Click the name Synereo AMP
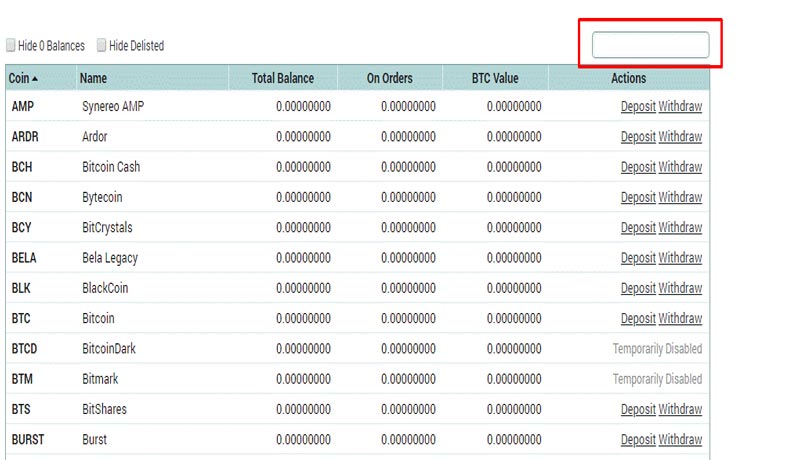Viewport: 800px width, 460px height. pos(113,107)
